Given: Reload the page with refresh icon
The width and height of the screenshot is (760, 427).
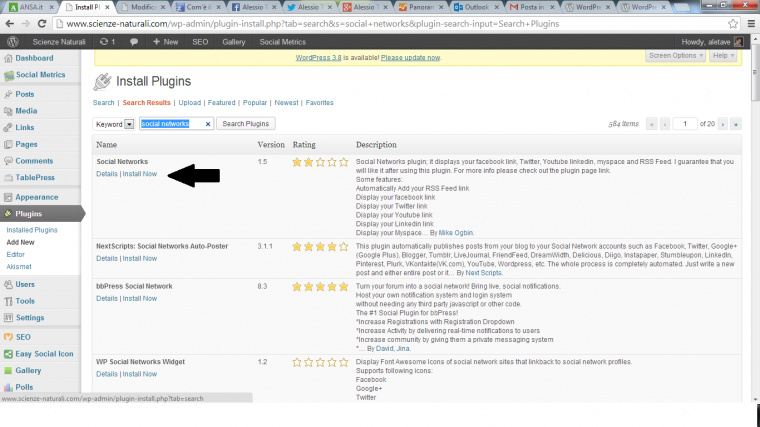Looking at the screenshot, I should coord(42,24).
